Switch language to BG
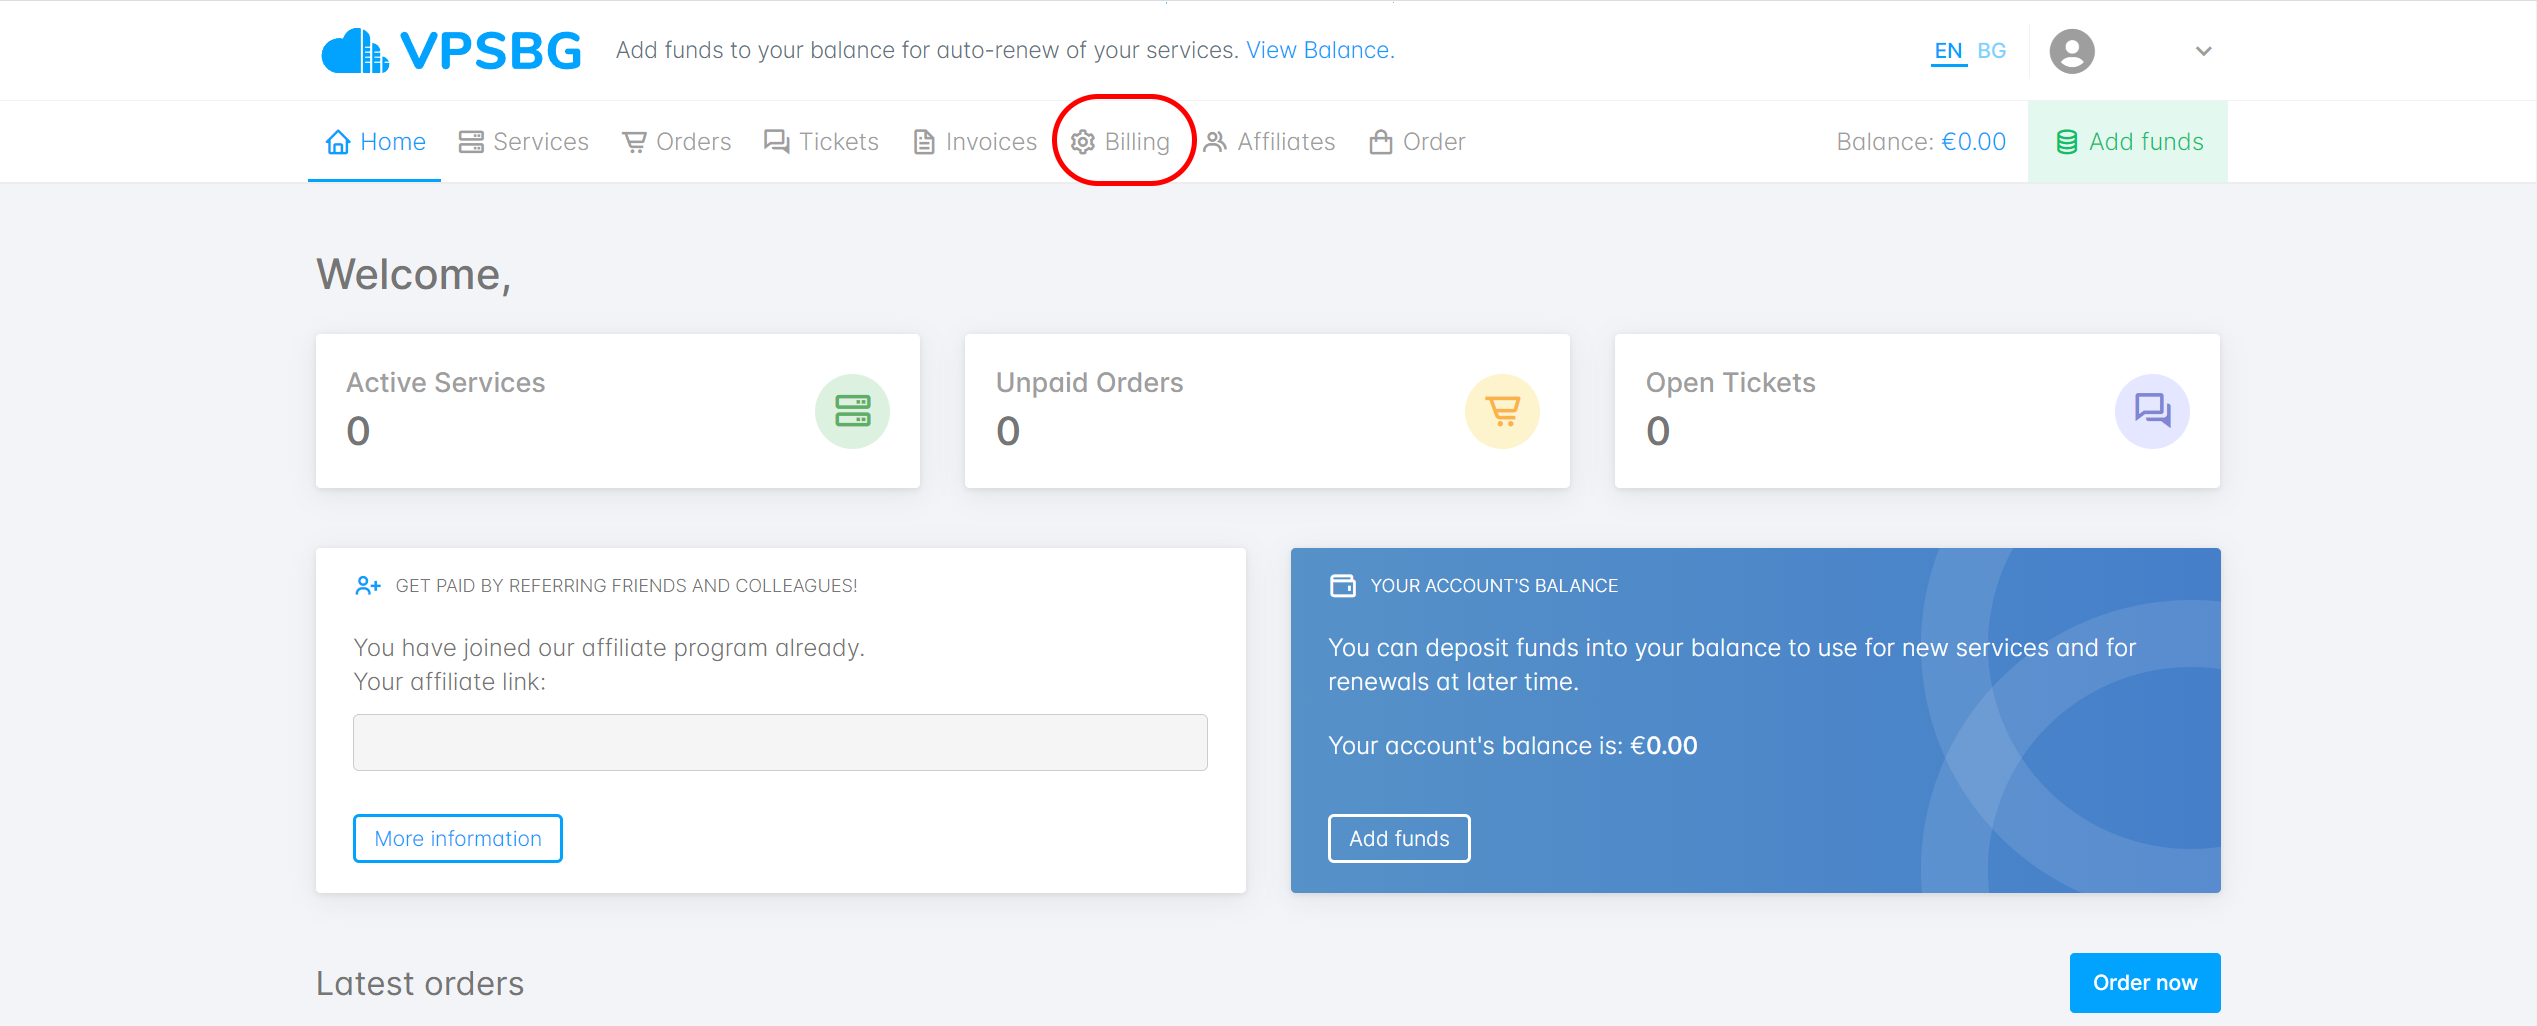This screenshot has width=2537, height=1026. tap(1991, 51)
